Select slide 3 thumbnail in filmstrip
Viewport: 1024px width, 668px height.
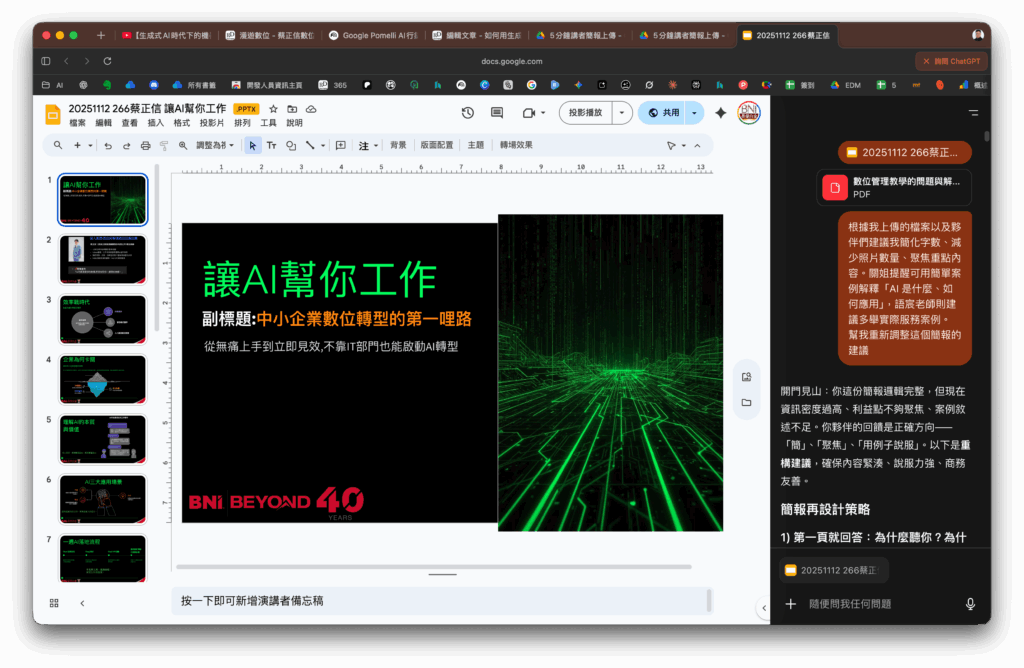point(102,319)
